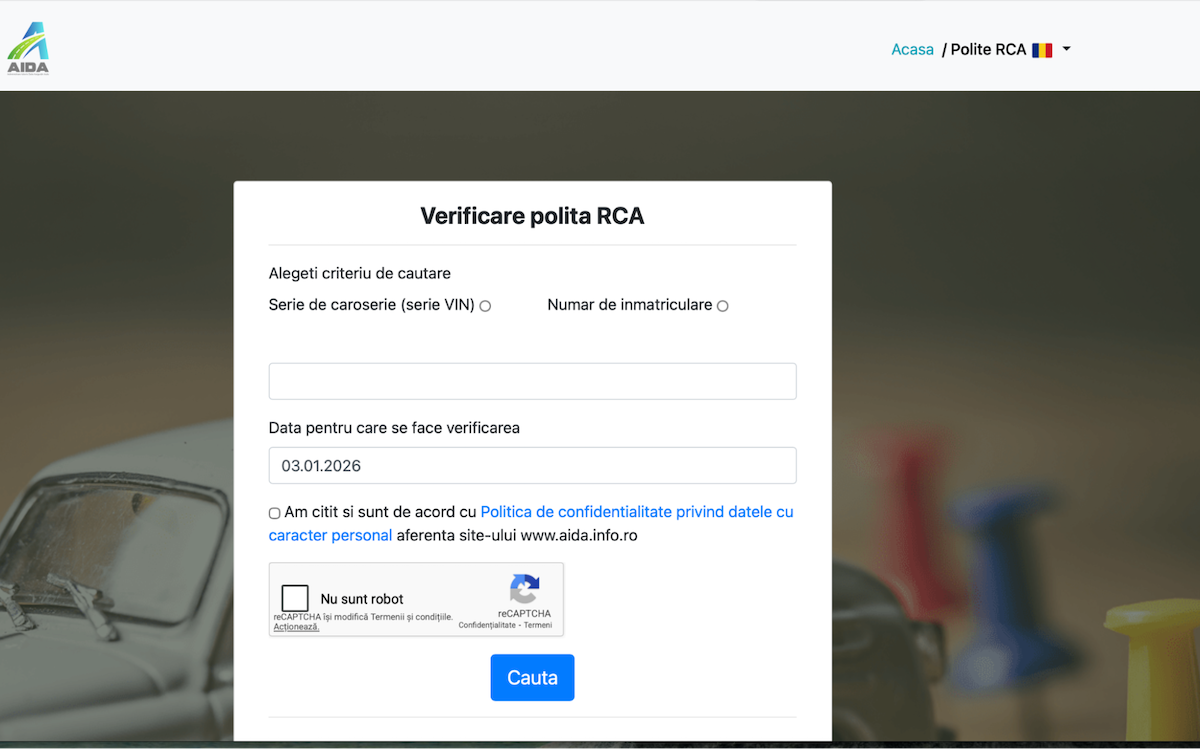The width and height of the screenshot is (1200, 749).
Task: Click the Serie de caroserie label text
Action: pyautogui.click(x=370, y=304)
